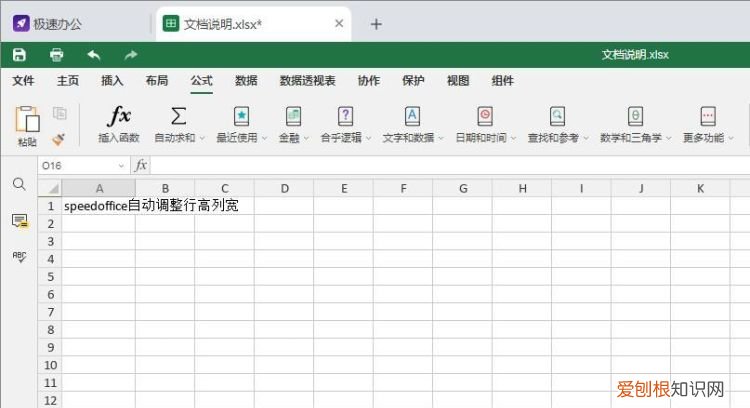The height and width of the screenshot is (408, 750).
Task: Open the Text and Data functions icon
Action: [412, 116]
